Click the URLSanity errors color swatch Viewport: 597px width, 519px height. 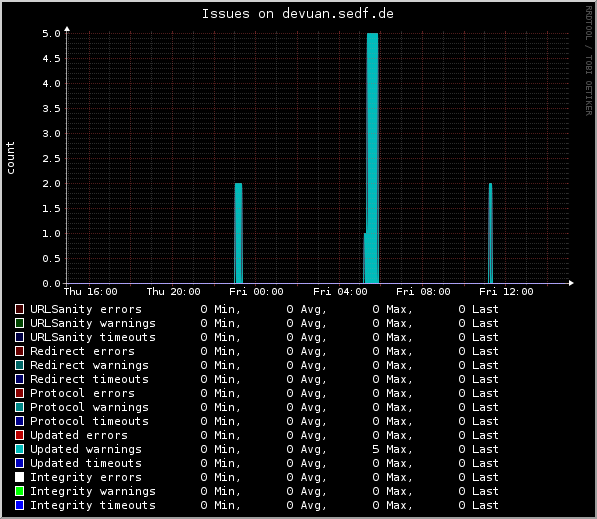pos(19,309)
